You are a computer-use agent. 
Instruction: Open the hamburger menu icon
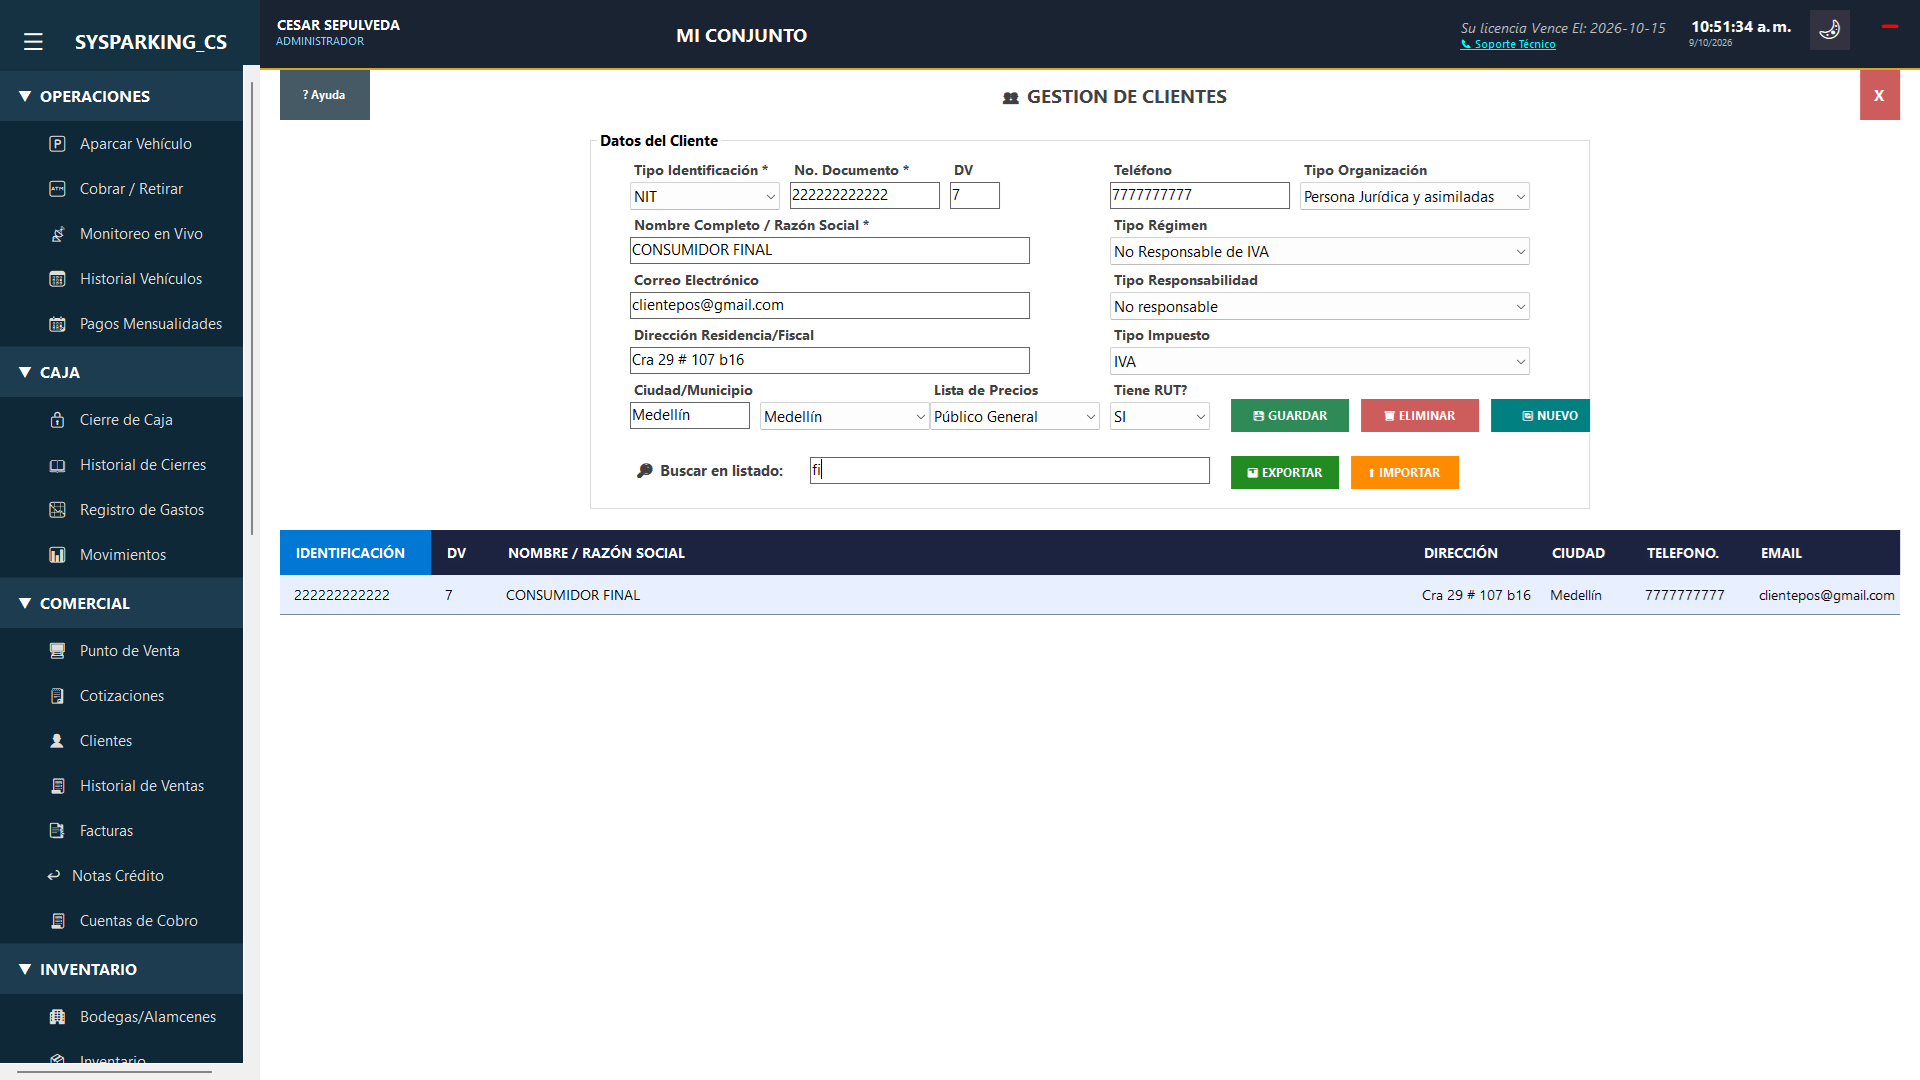coord(33,42)
